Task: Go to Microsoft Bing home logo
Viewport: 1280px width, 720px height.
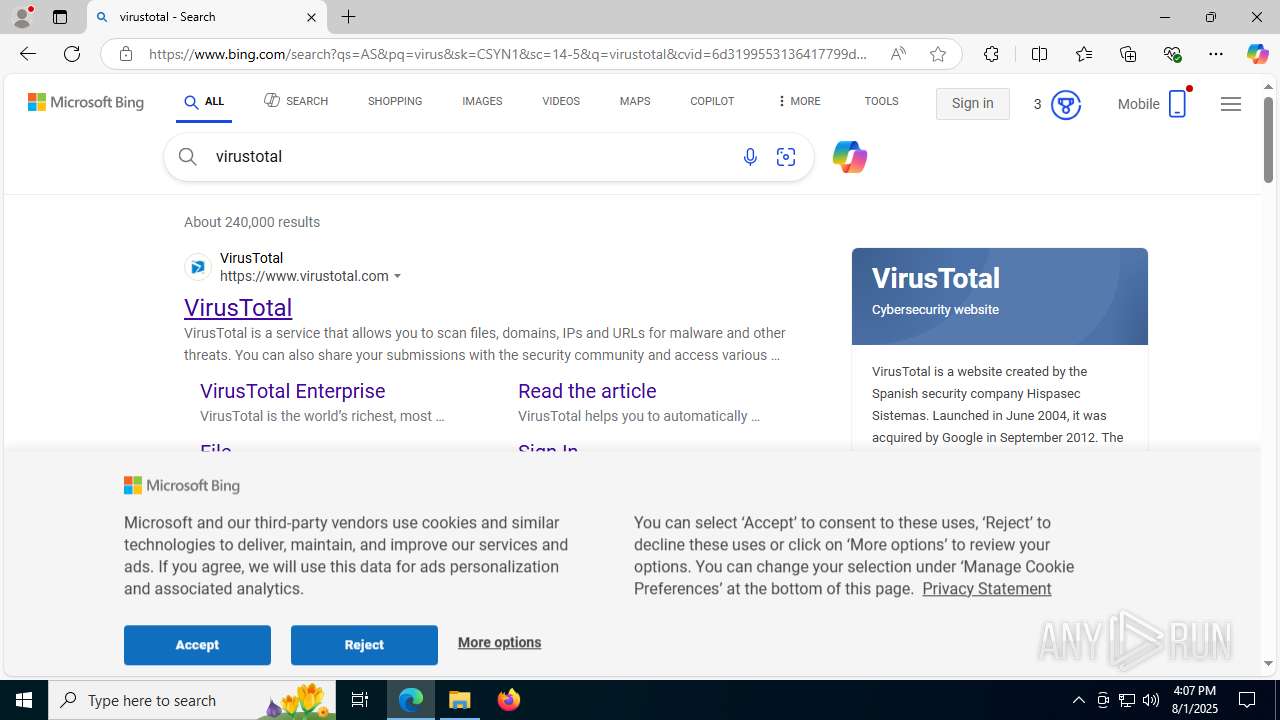Action: [x=86, y=102]
